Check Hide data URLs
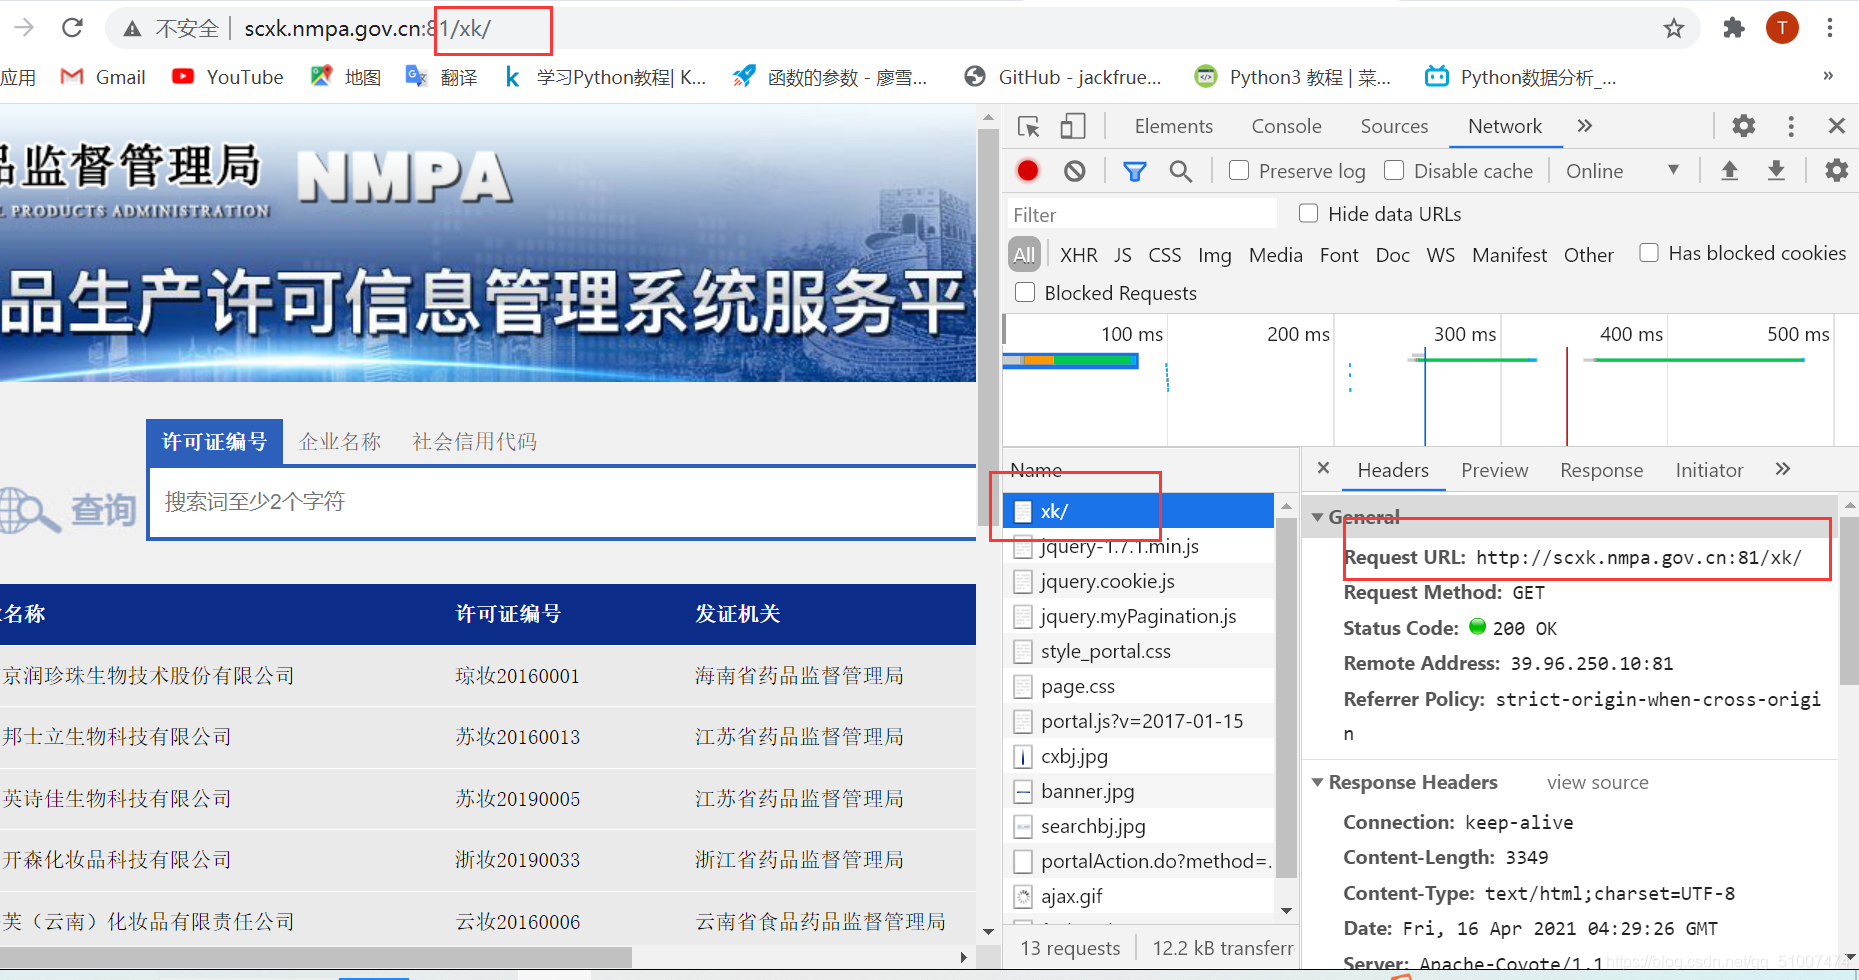Screen dimensions: 1859x980 (1308, 213)
